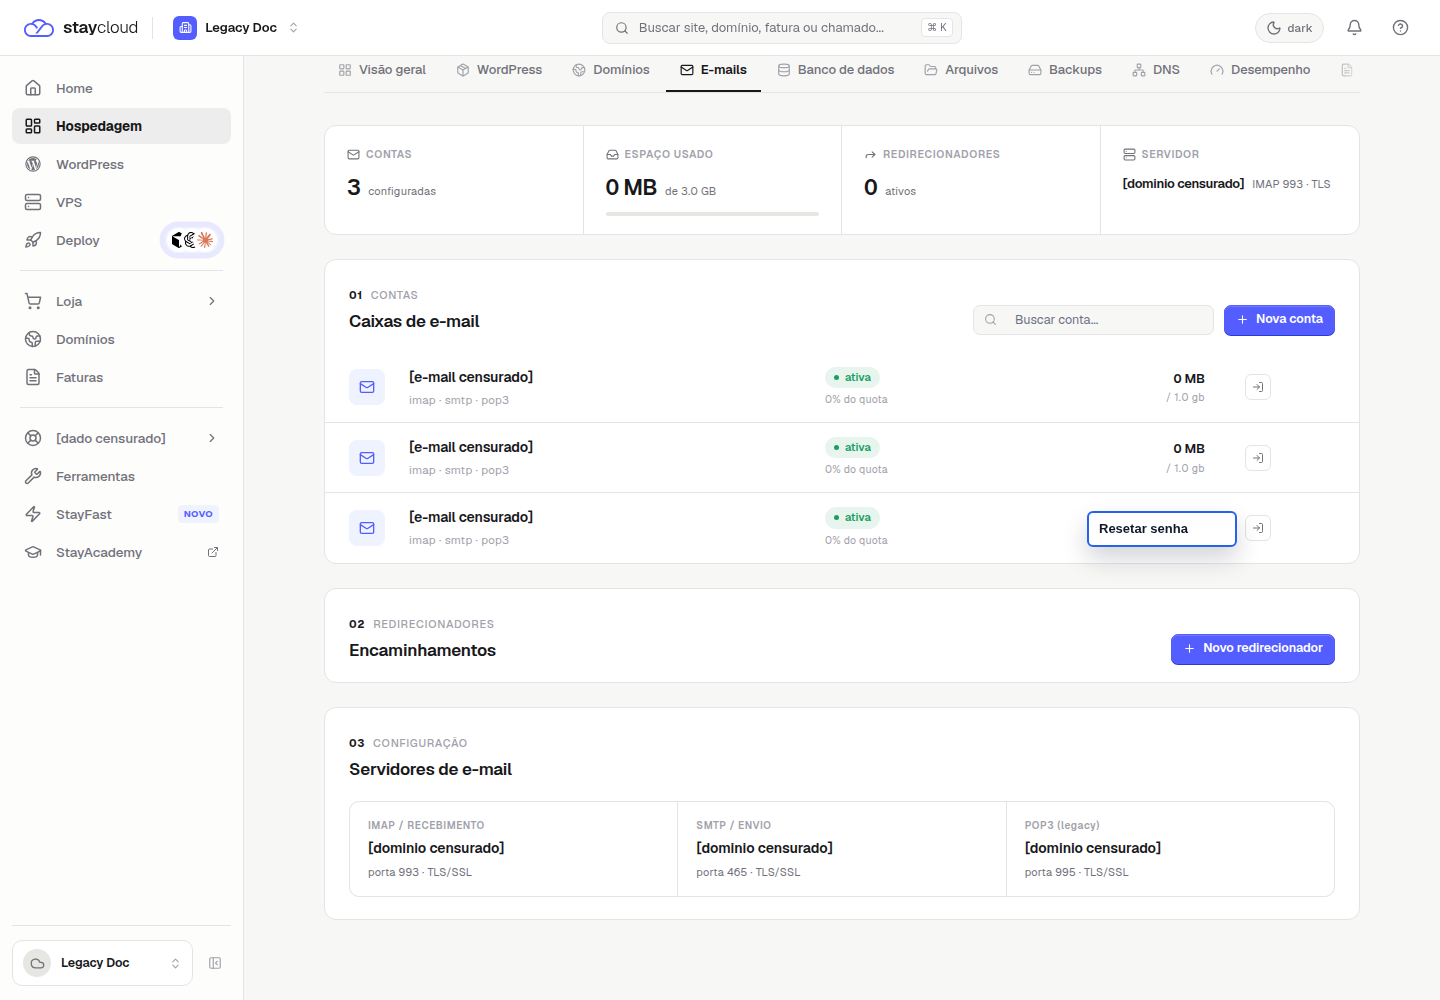1440x1000 pixels.
Task: Select Hospedagem in the sidebar
Action: tap(121, 126)
